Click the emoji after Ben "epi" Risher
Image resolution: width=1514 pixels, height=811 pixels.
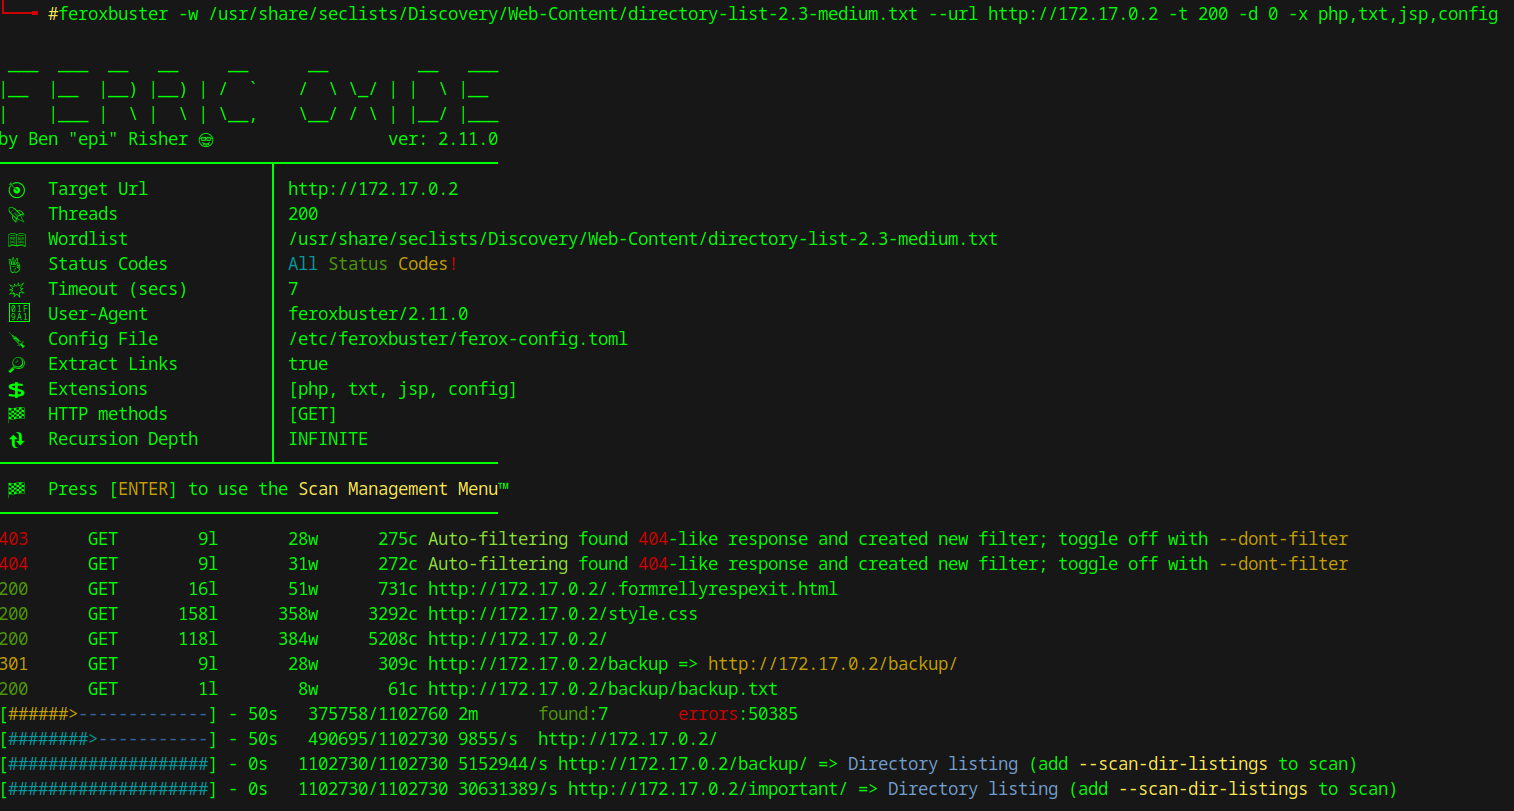pyautogui.click(x=206, y=140)
